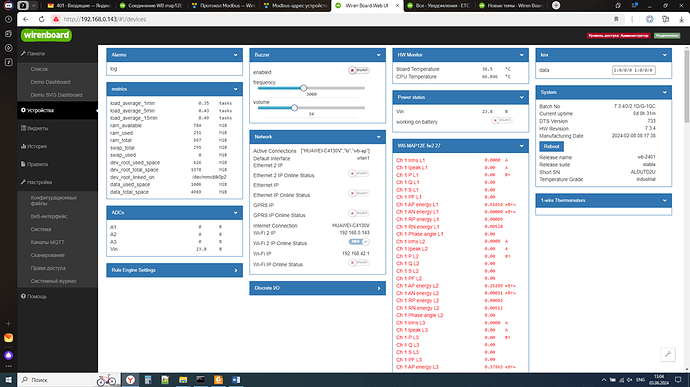Viewport: 690px width, 387px height.
Task: Open История in the sidebar
Action: pos(37,146)
